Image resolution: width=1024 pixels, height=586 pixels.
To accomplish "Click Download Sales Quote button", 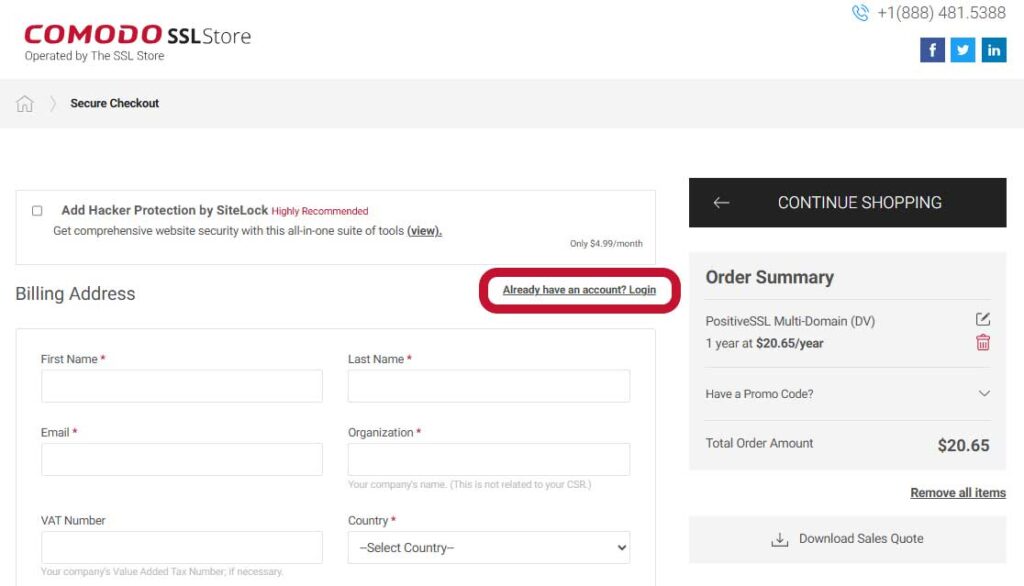I will click(x=848, y=539).
